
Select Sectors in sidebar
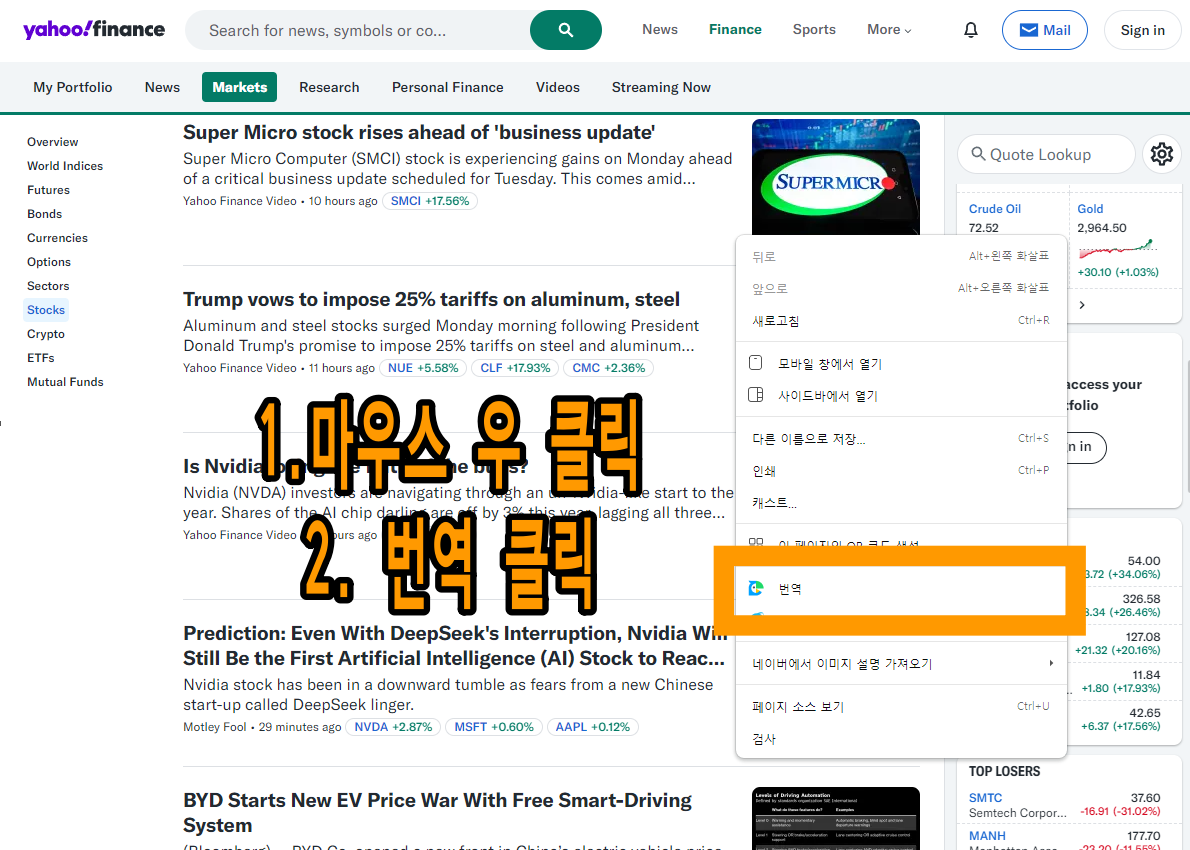pyautogui.click(x=48, y=286)
